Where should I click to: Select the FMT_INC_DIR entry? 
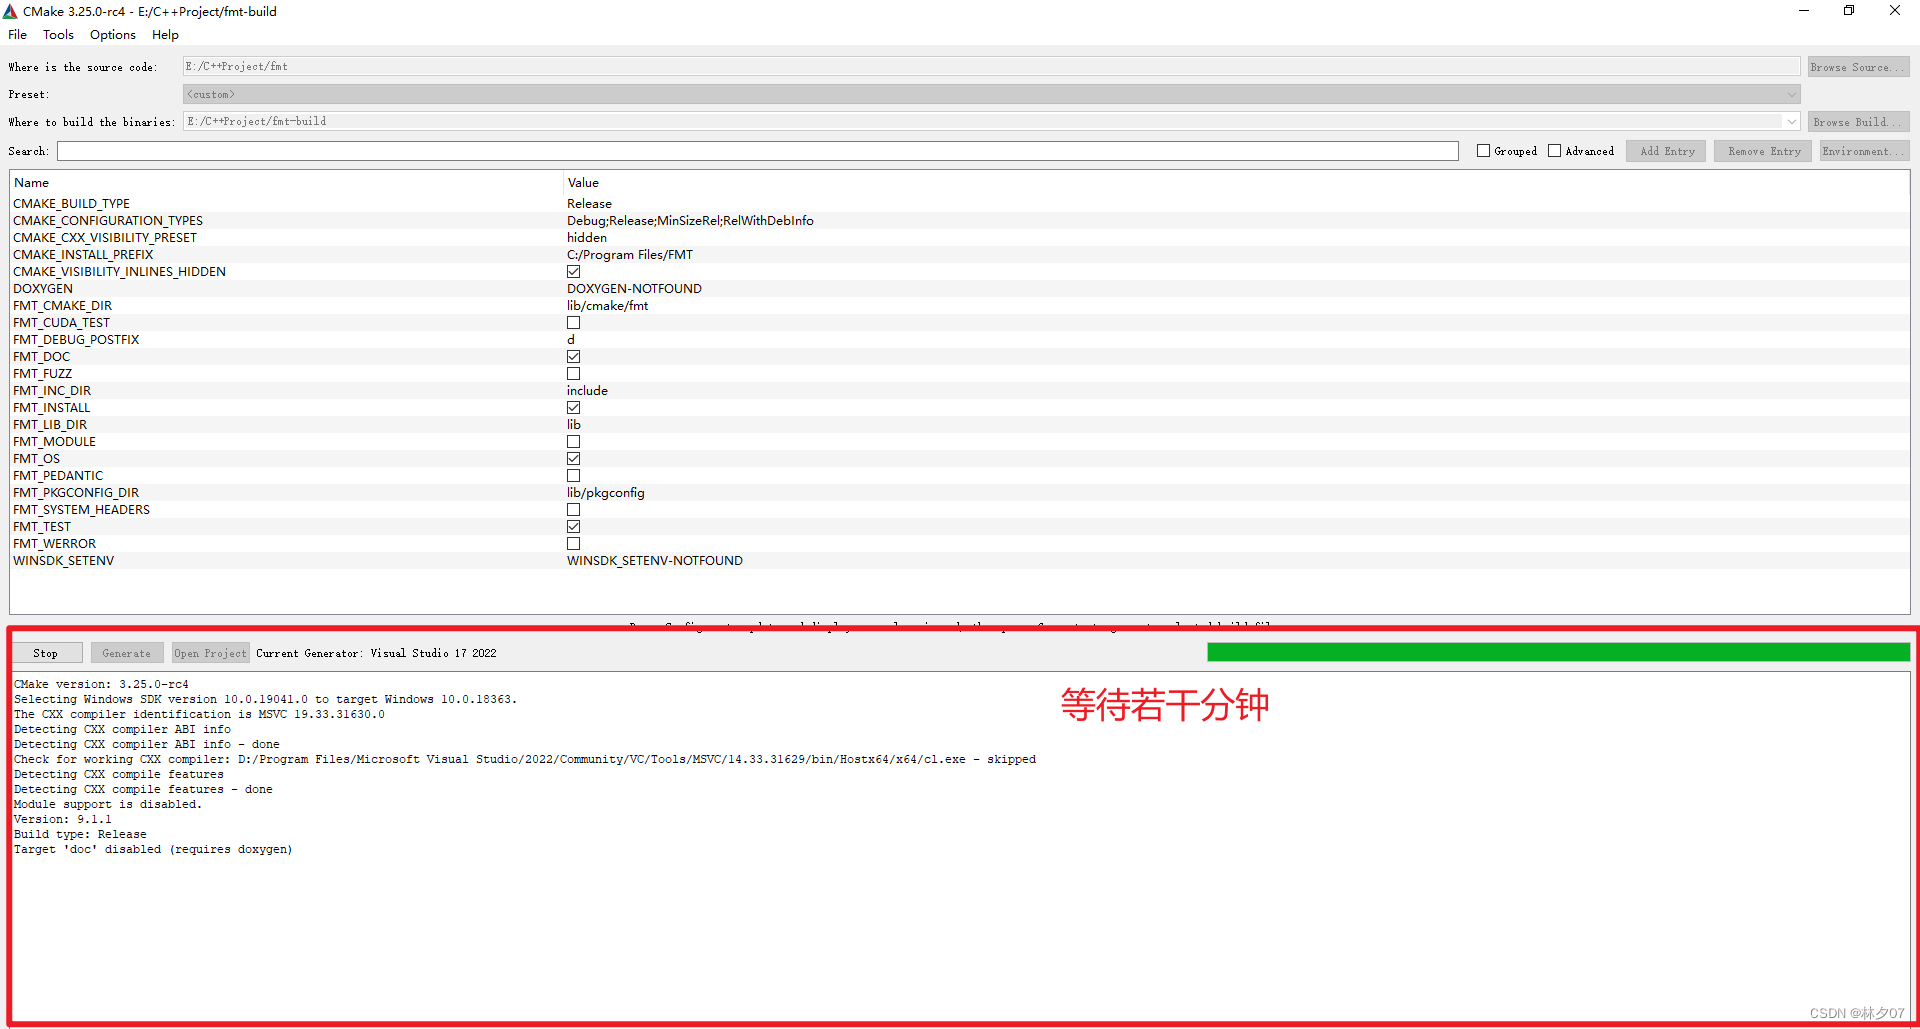pos(52,391)
